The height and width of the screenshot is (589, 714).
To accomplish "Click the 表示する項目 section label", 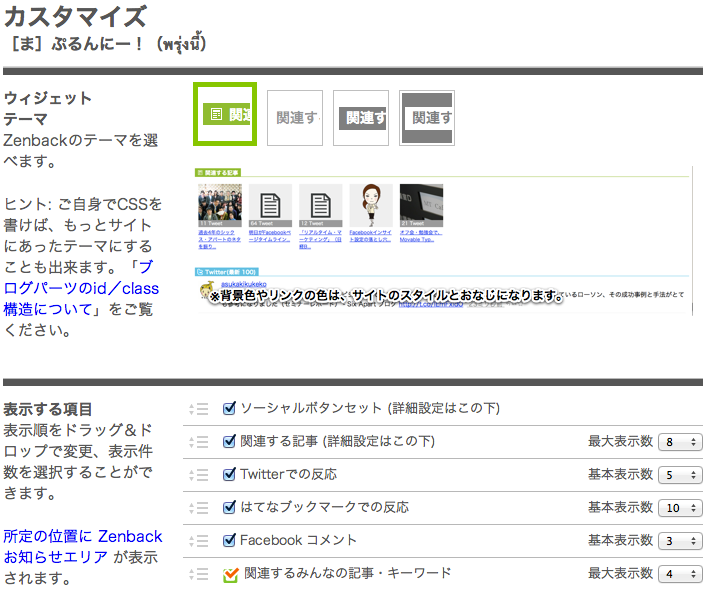I will tap(48, 409).
